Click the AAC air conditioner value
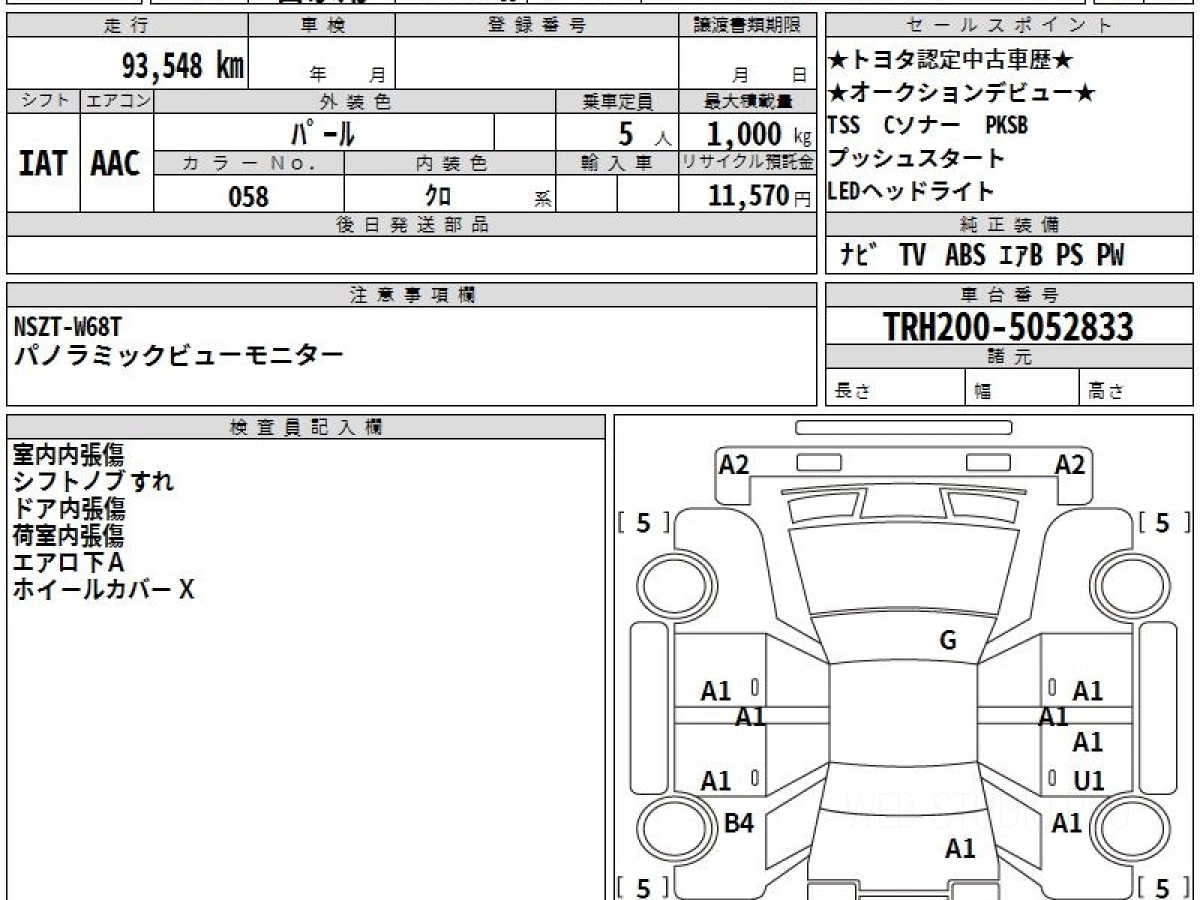Image resolution: width=1200 pixels, height=900 pixels. tap(117, 163)
